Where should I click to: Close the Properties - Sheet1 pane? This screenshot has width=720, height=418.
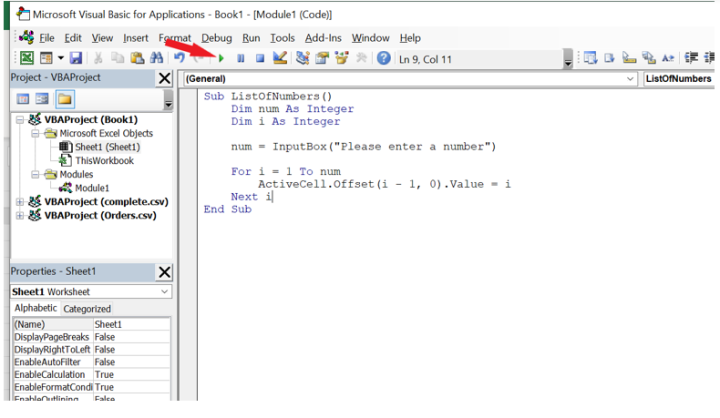tap(164, 272)
